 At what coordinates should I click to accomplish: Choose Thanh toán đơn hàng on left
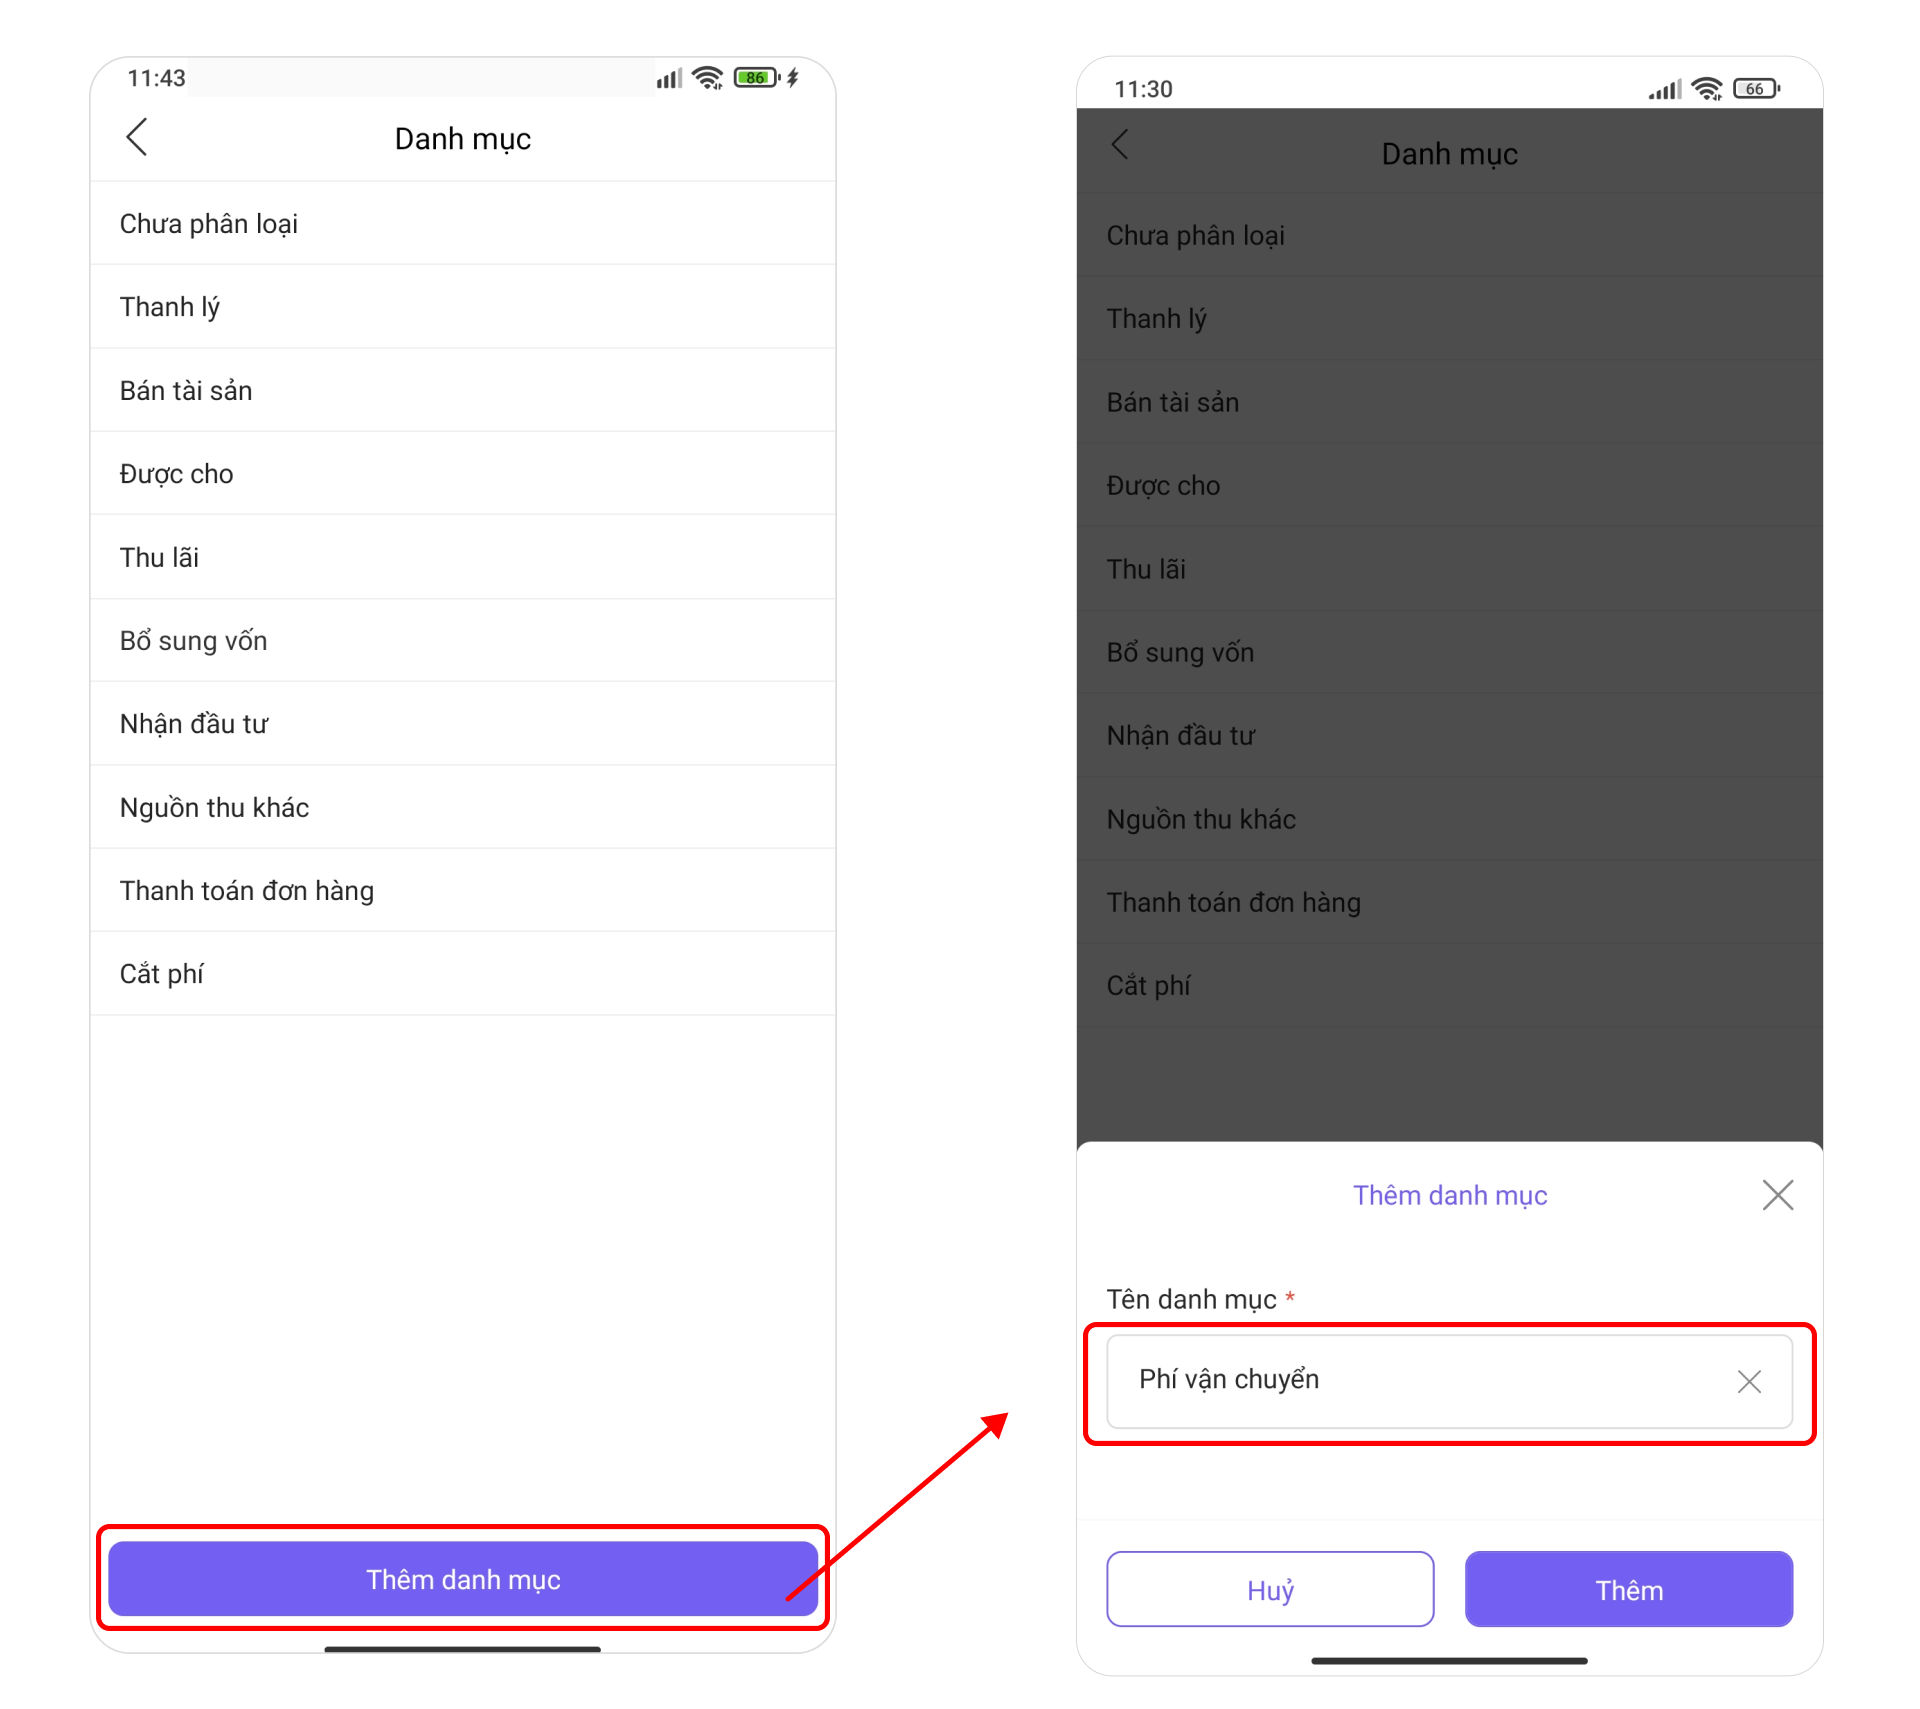pos(463,890)
